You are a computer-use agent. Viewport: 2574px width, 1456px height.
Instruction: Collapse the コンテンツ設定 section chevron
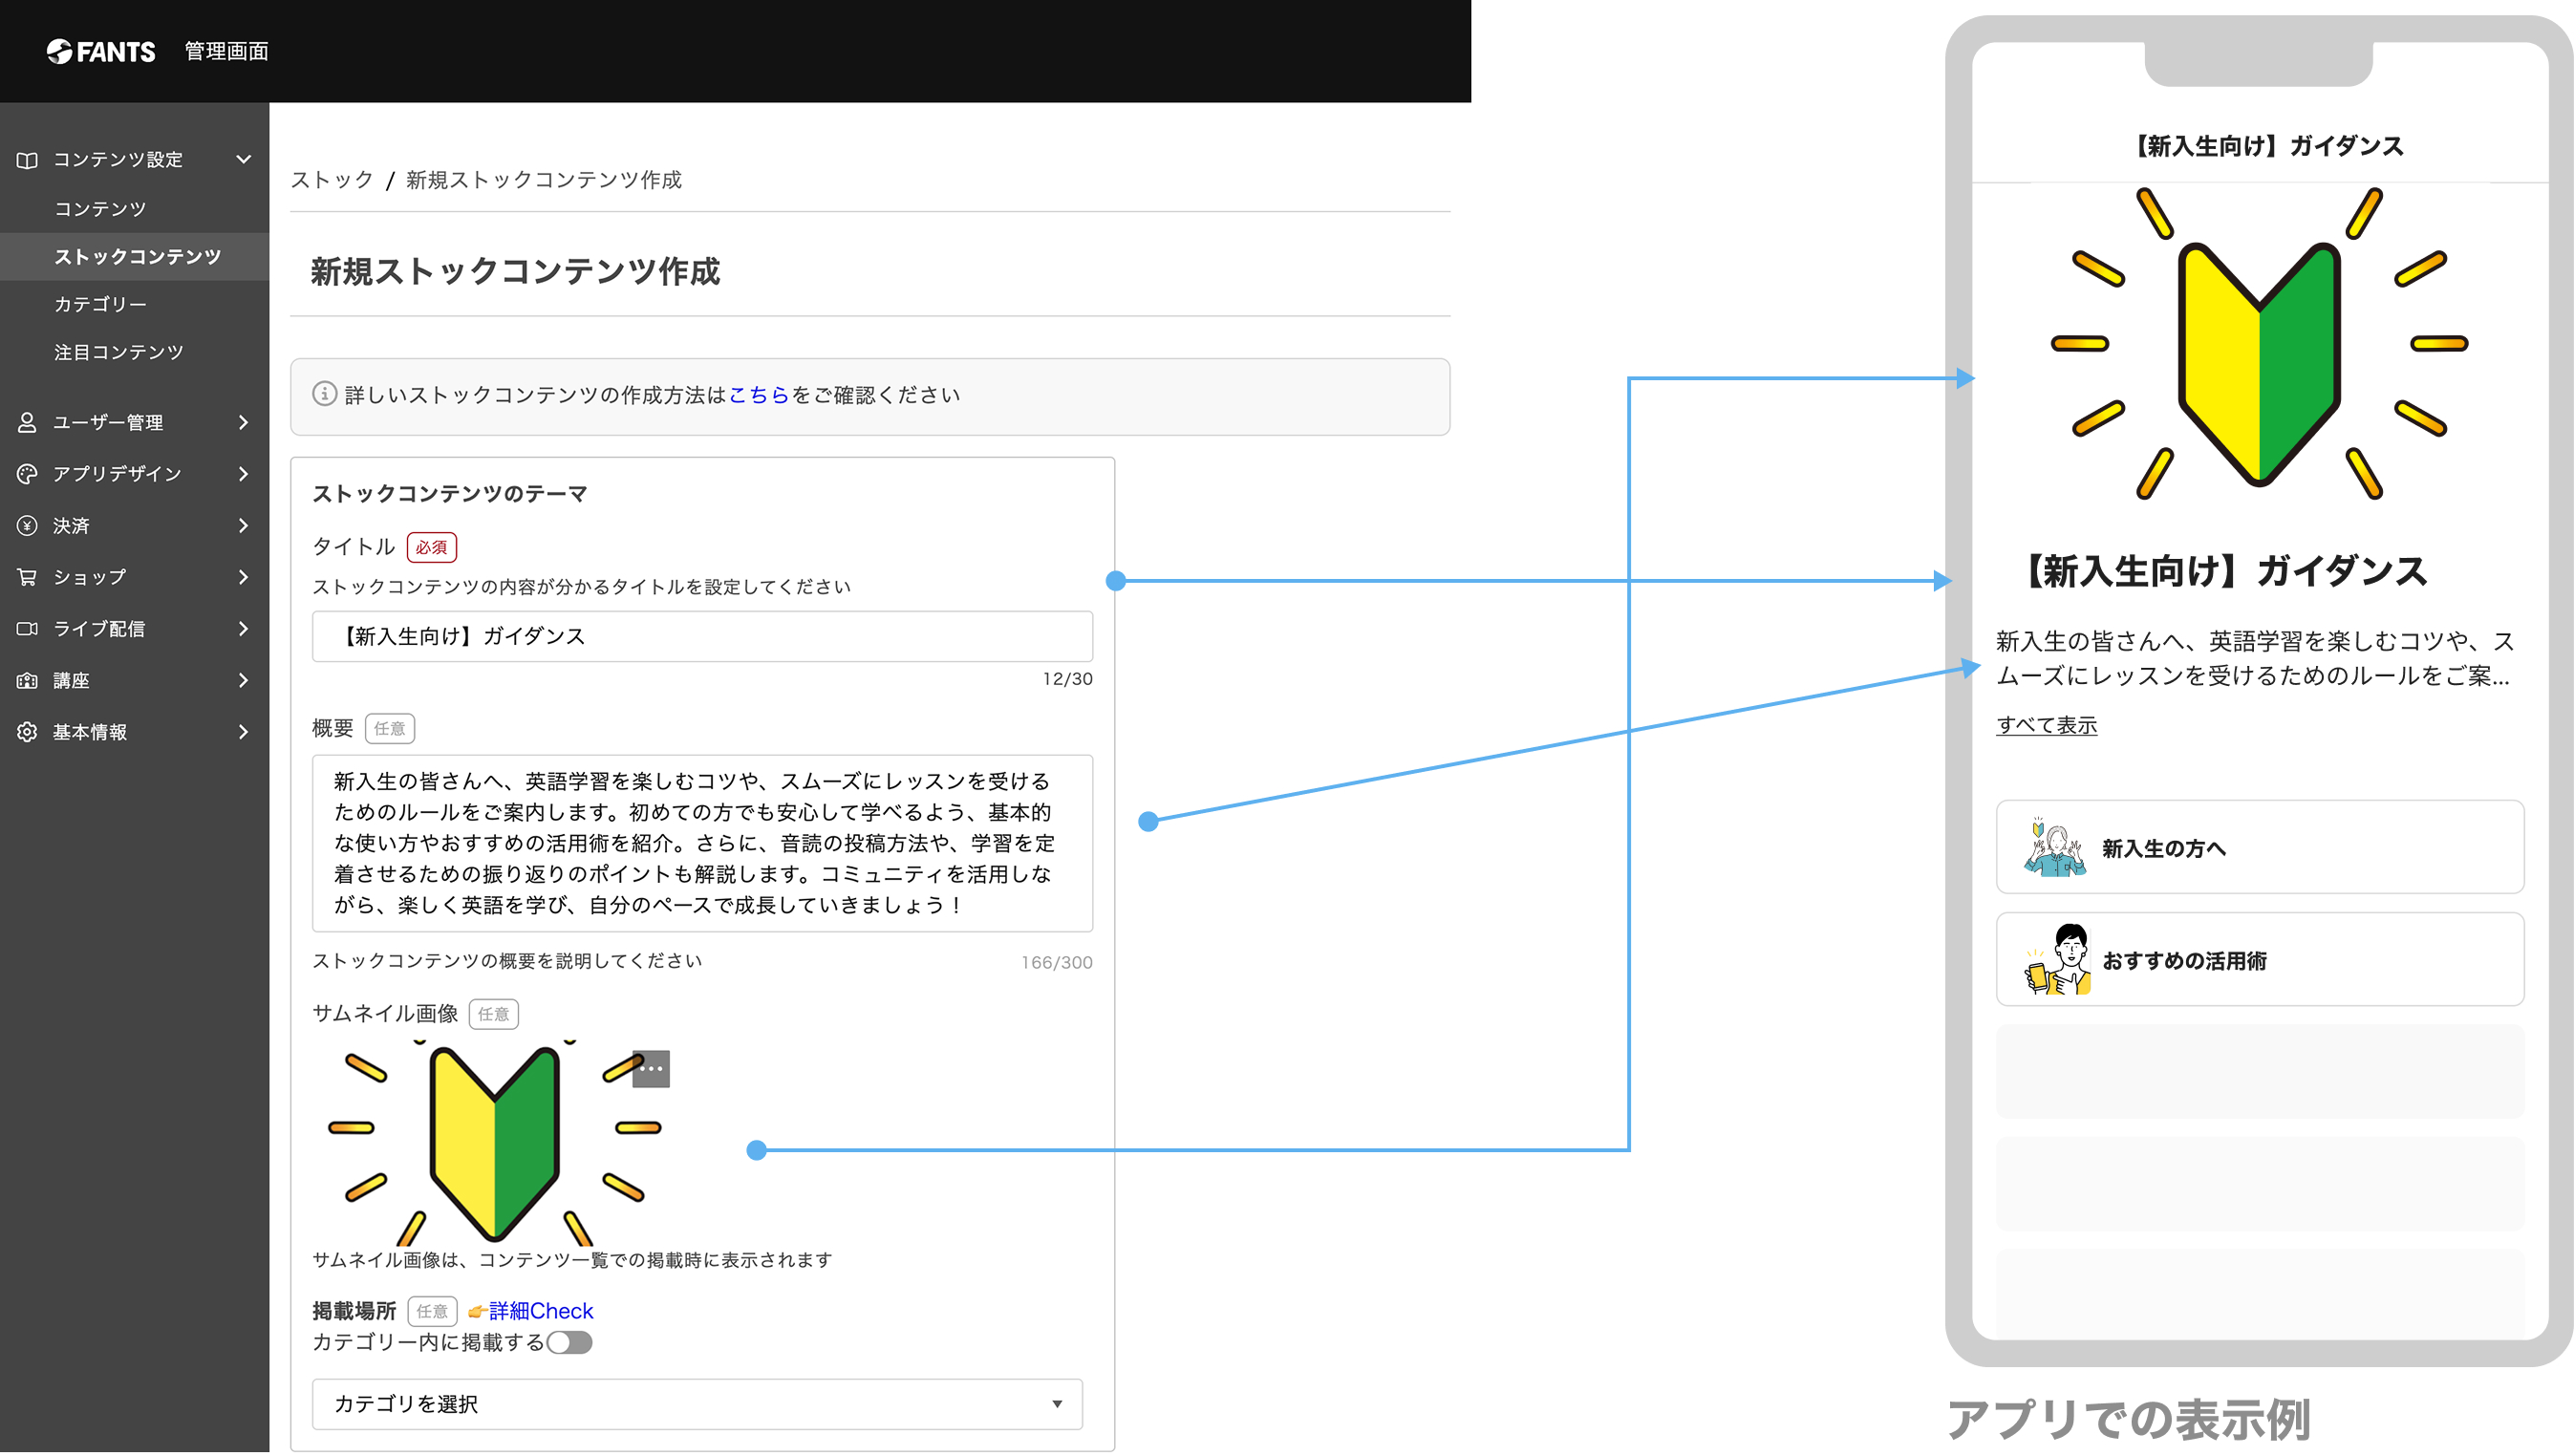[243, 160]
